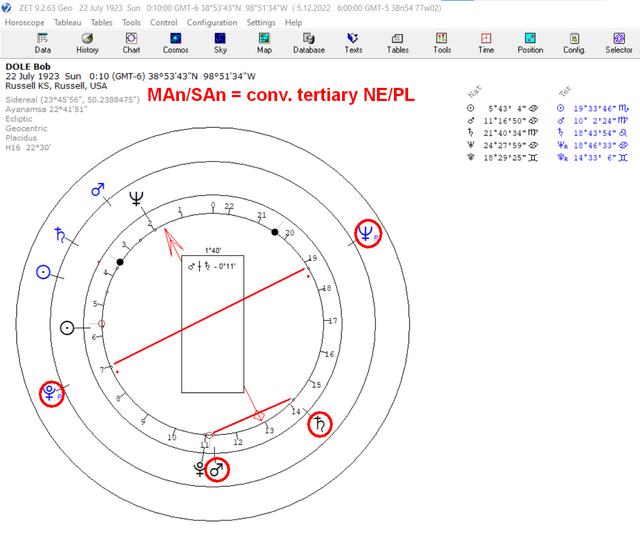Click the natal Sun position 5°43' 4" row

502,109
